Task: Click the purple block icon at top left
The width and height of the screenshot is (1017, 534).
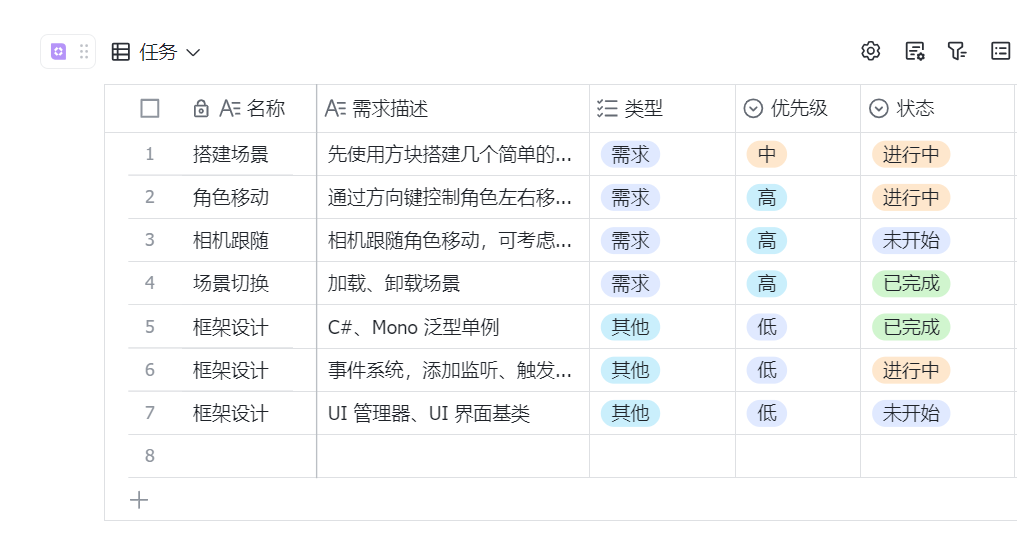Action: pyautogui.click(x=58, y=52)
